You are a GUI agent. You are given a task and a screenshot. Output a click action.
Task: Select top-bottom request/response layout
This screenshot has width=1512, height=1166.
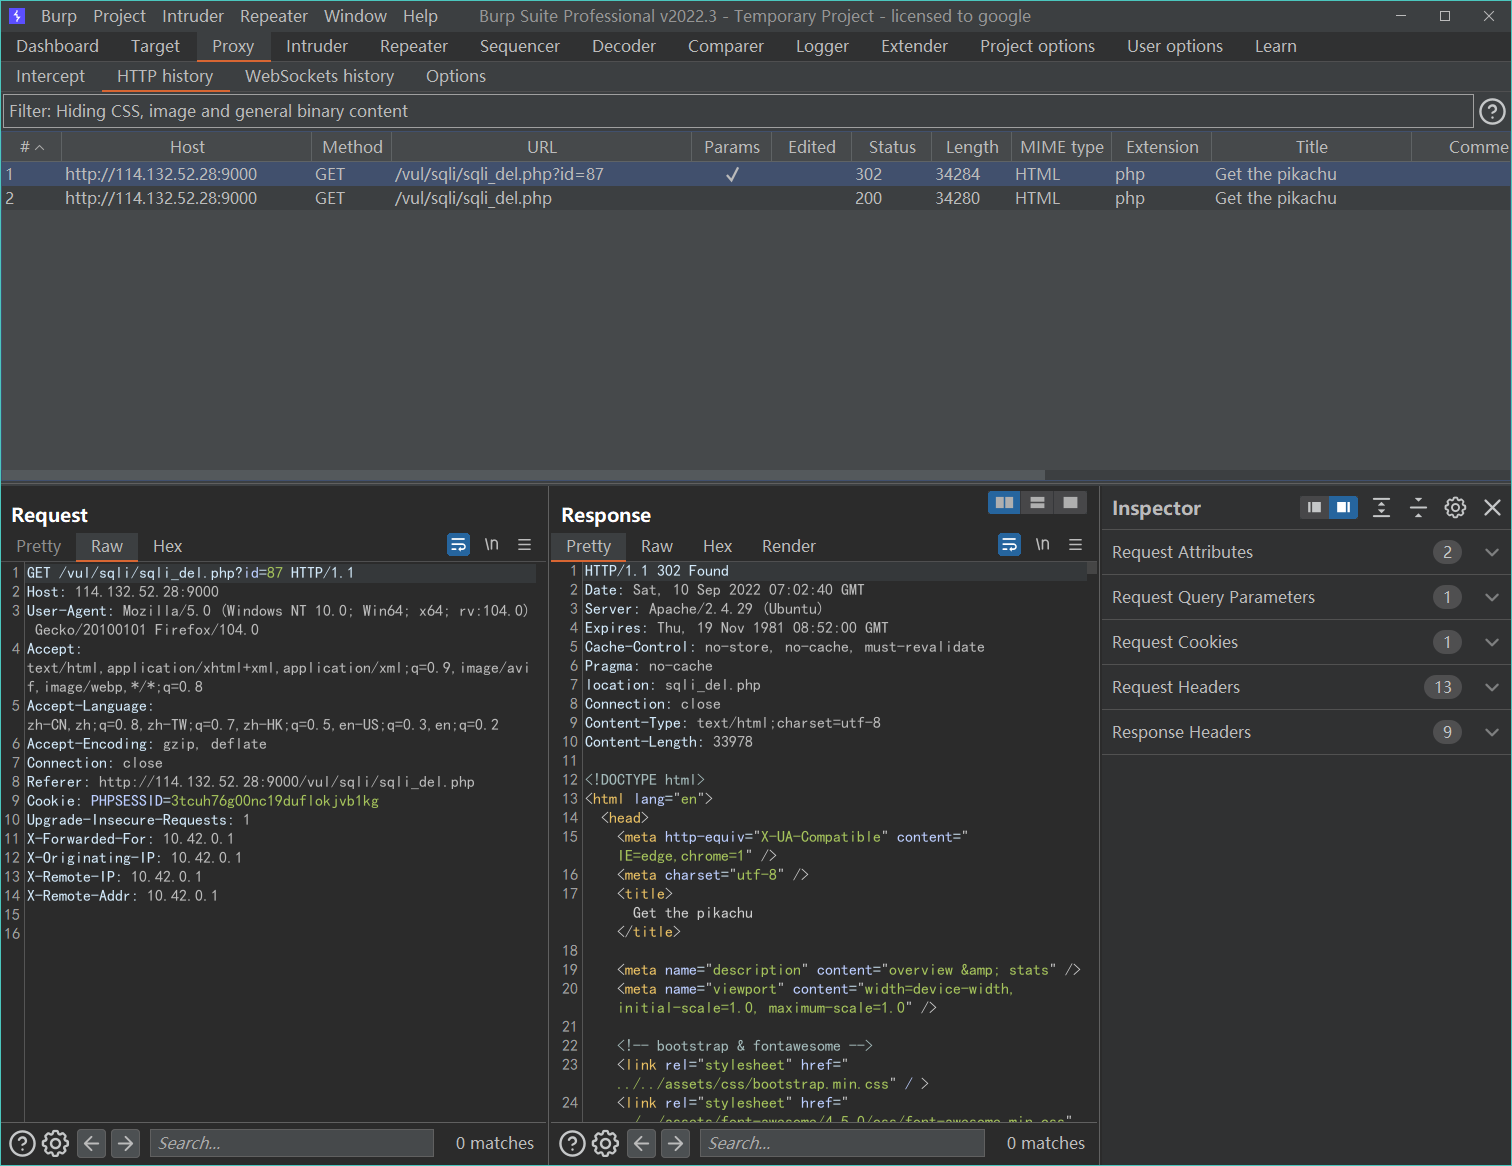coord(1037,503)
